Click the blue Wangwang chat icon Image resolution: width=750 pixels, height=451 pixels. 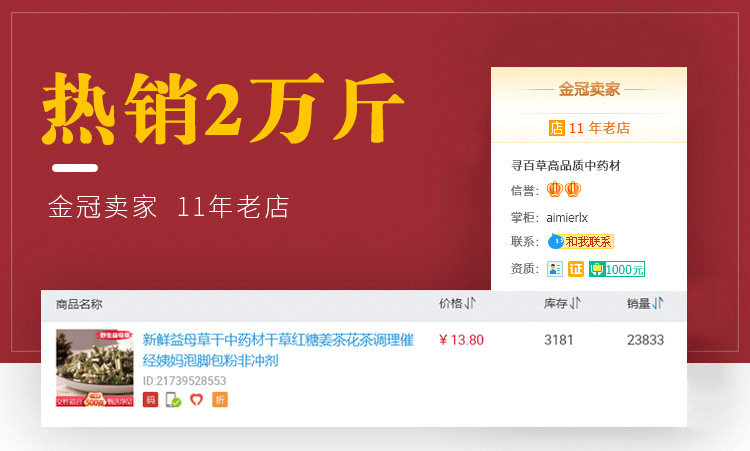[555, 242]
